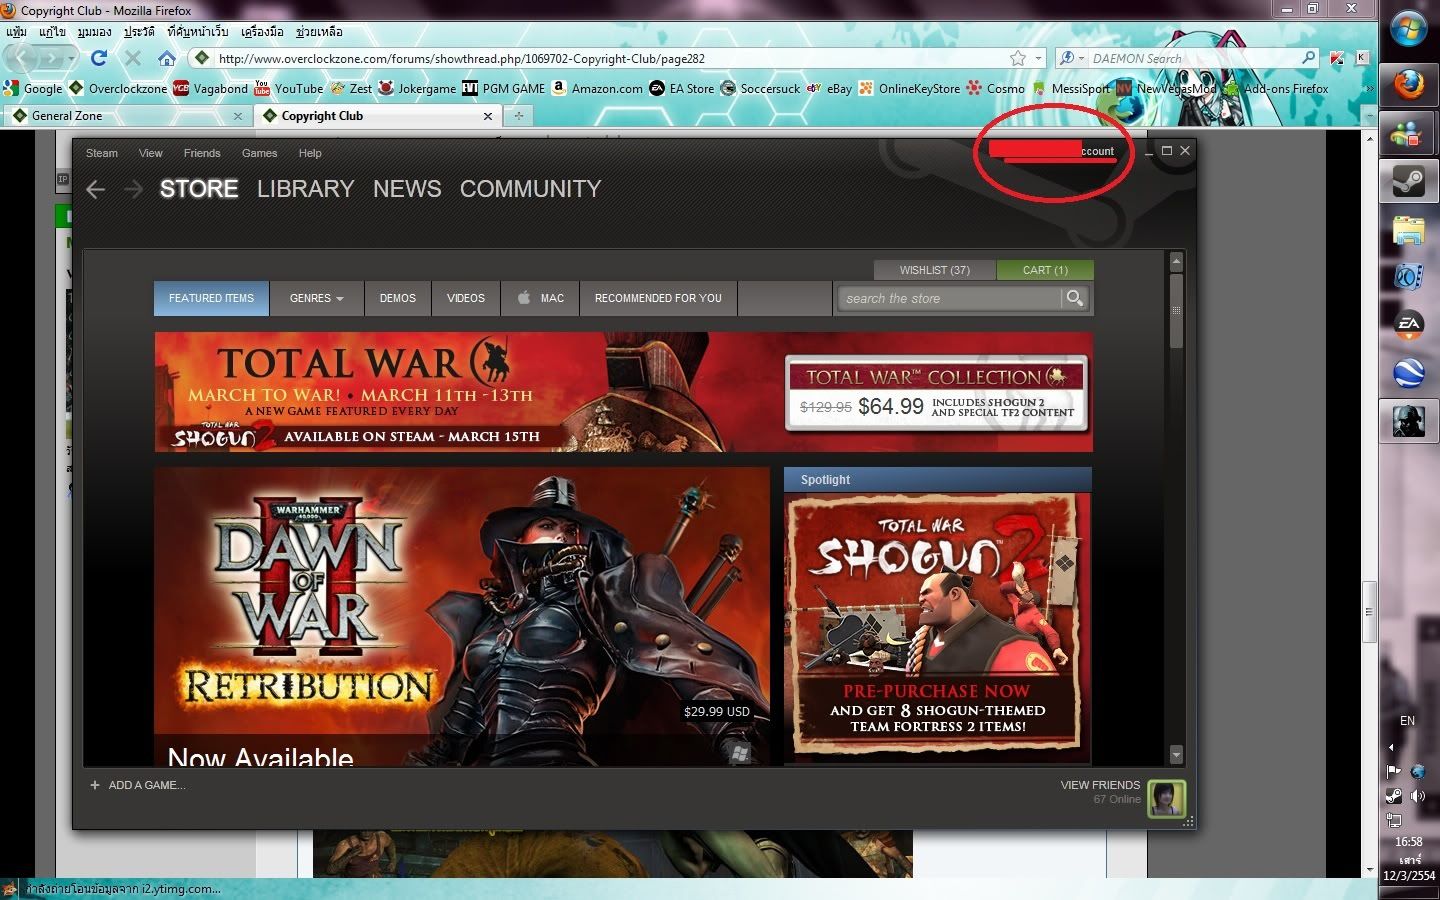Open the Overclockzone bookmark
Viewport: 1440px width, 900px height.
(118, 88)
